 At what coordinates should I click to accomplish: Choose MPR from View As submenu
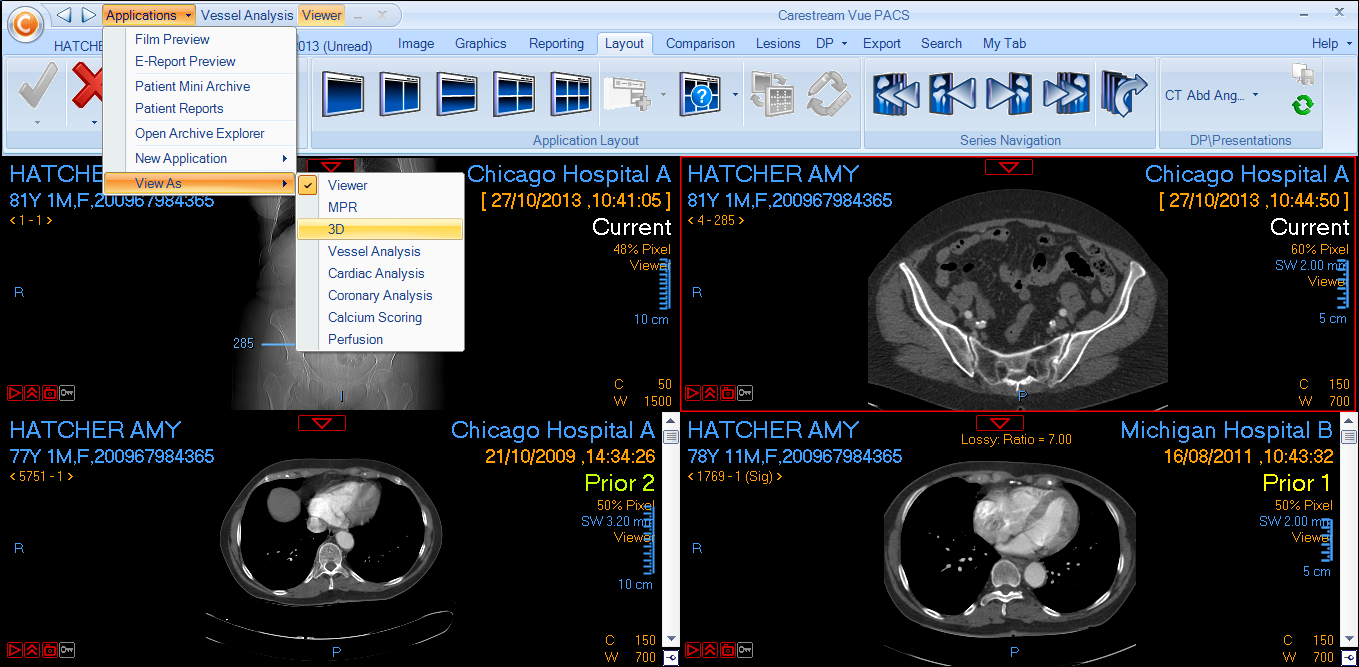tap(380, 207)
